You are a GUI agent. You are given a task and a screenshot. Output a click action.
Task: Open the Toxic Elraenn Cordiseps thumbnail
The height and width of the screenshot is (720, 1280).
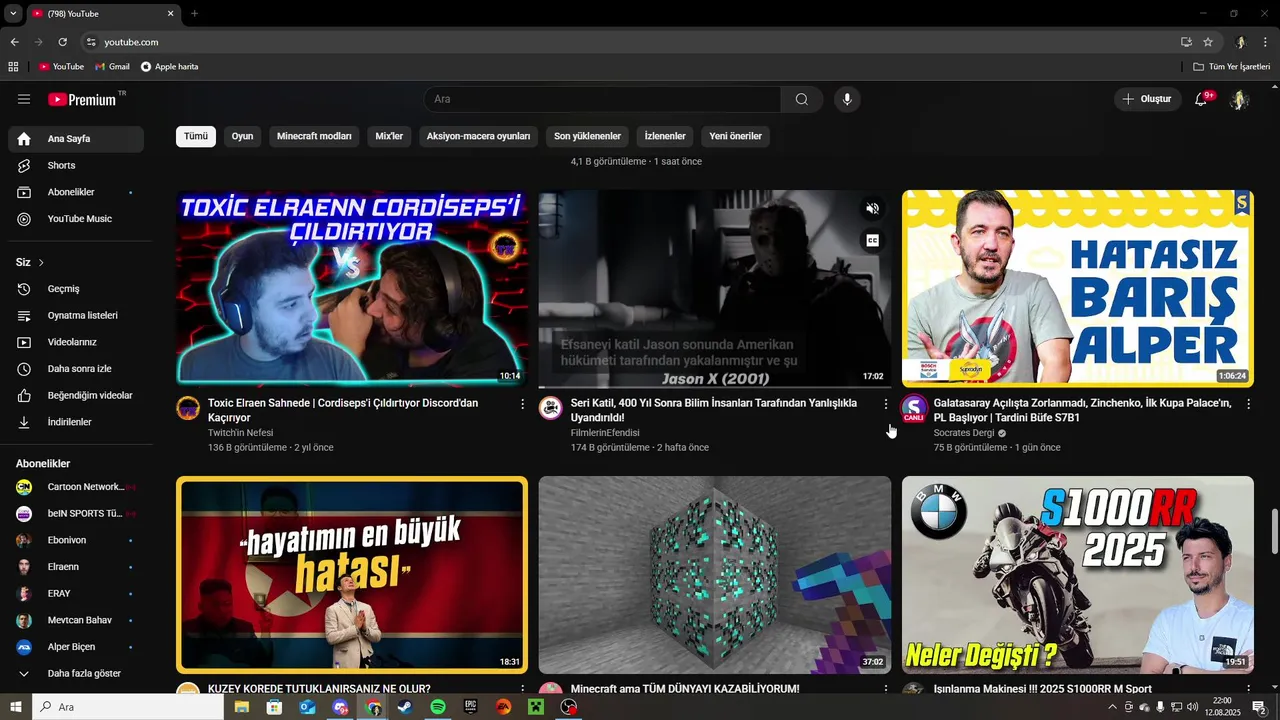point(352,289)
